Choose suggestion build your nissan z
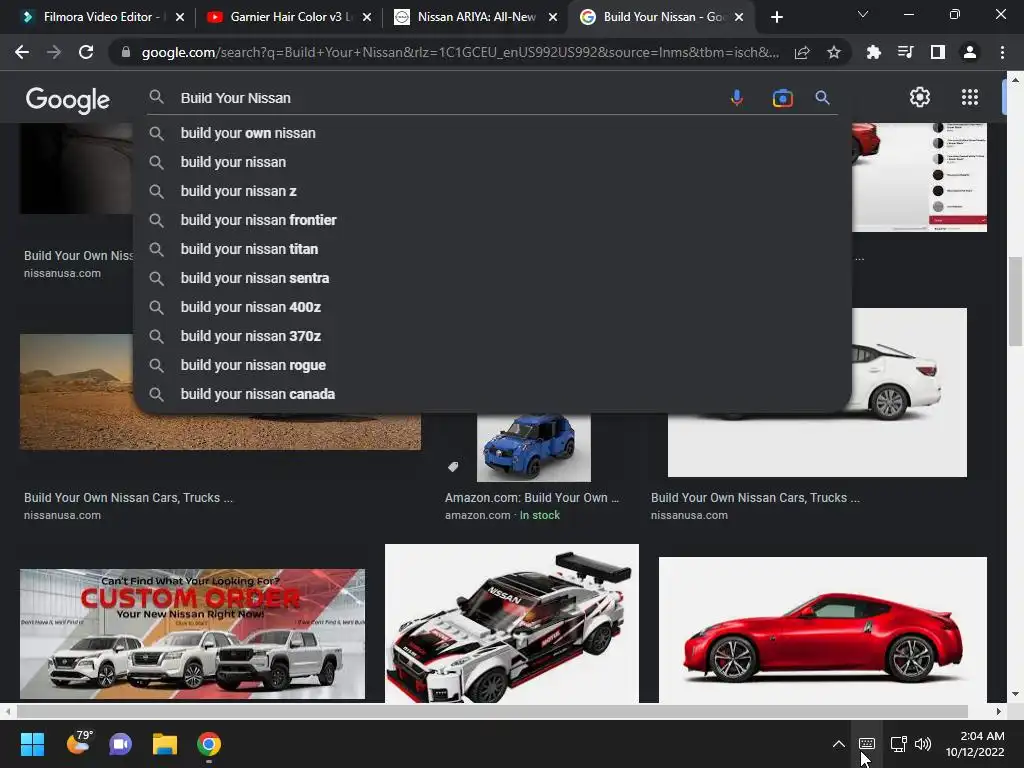Screen dimensions: 1024x768 [492, 191]
